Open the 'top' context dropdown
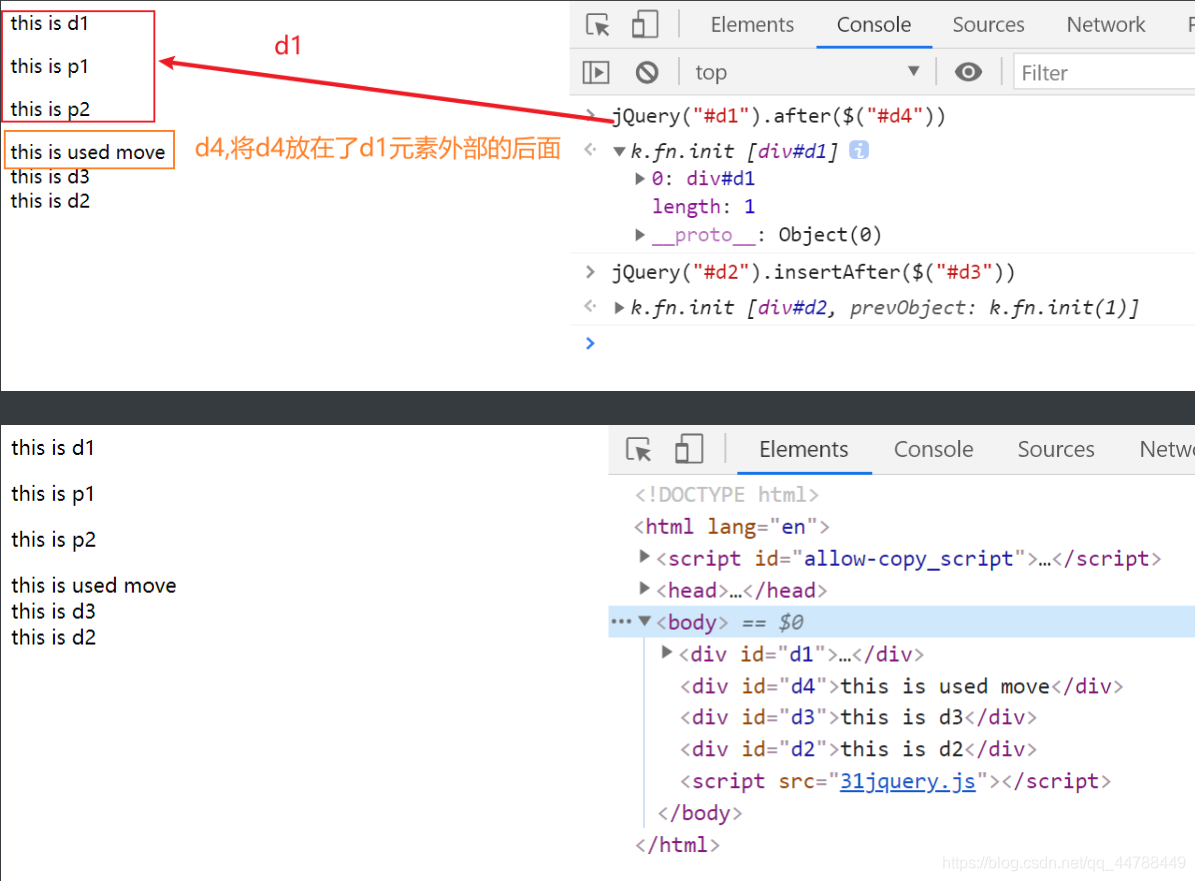The height and width of the screenshot is (881, 1195). (807, 72)
